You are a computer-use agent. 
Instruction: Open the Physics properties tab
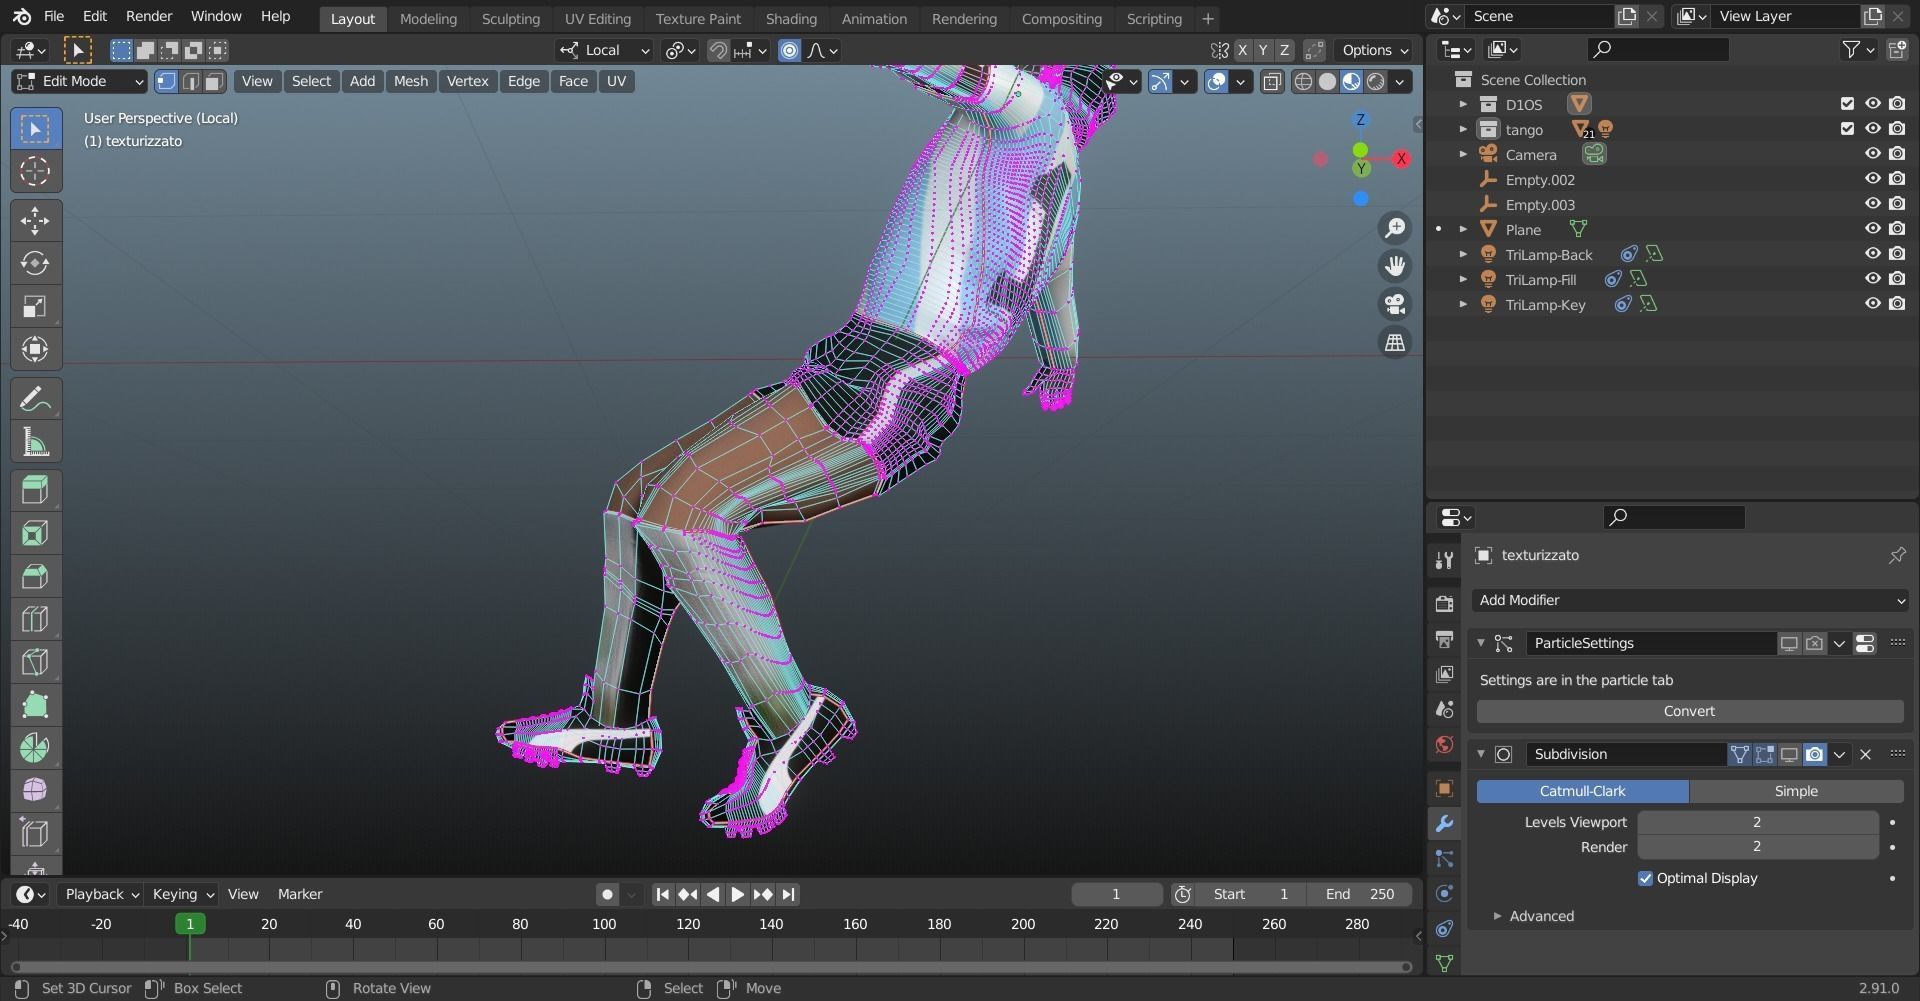click(1444, 894)
